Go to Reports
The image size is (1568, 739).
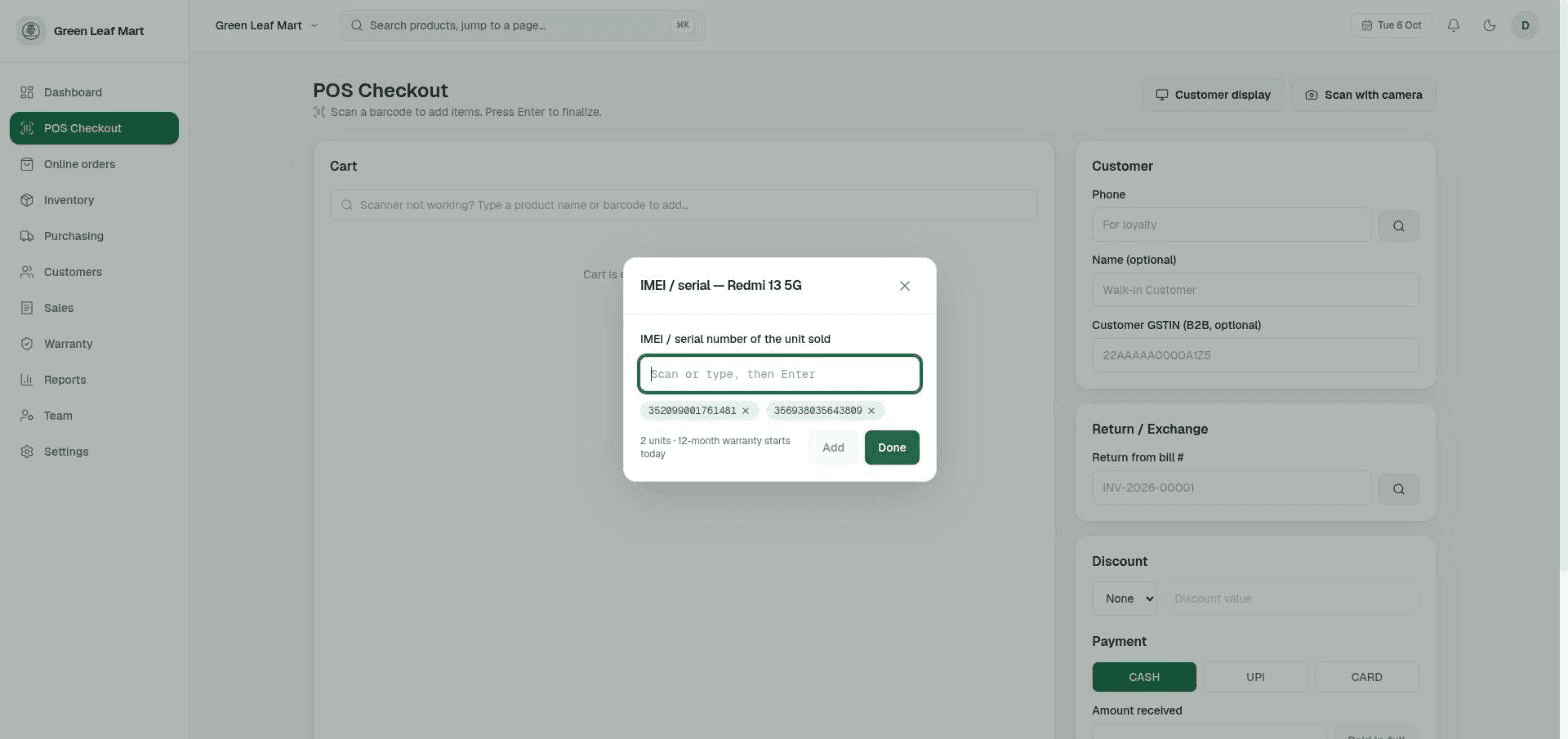(94, 380)
